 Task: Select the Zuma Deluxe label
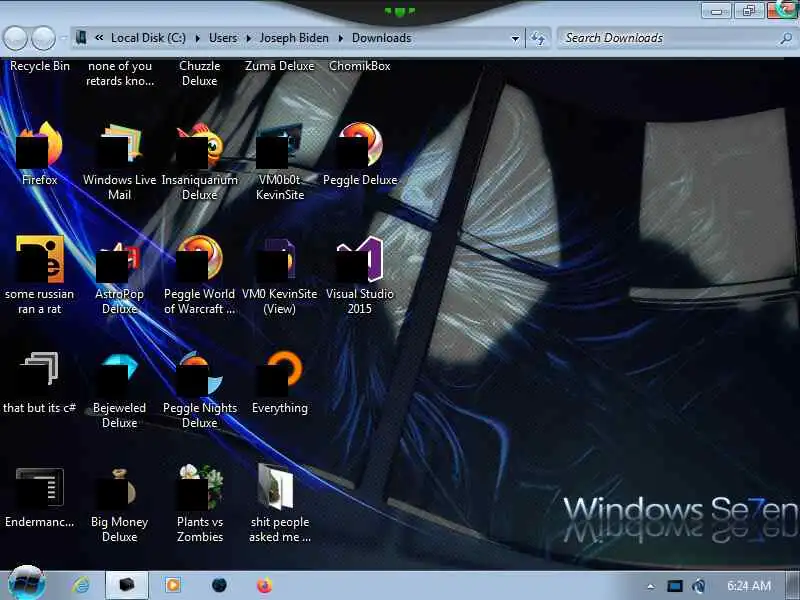[280, 66]
